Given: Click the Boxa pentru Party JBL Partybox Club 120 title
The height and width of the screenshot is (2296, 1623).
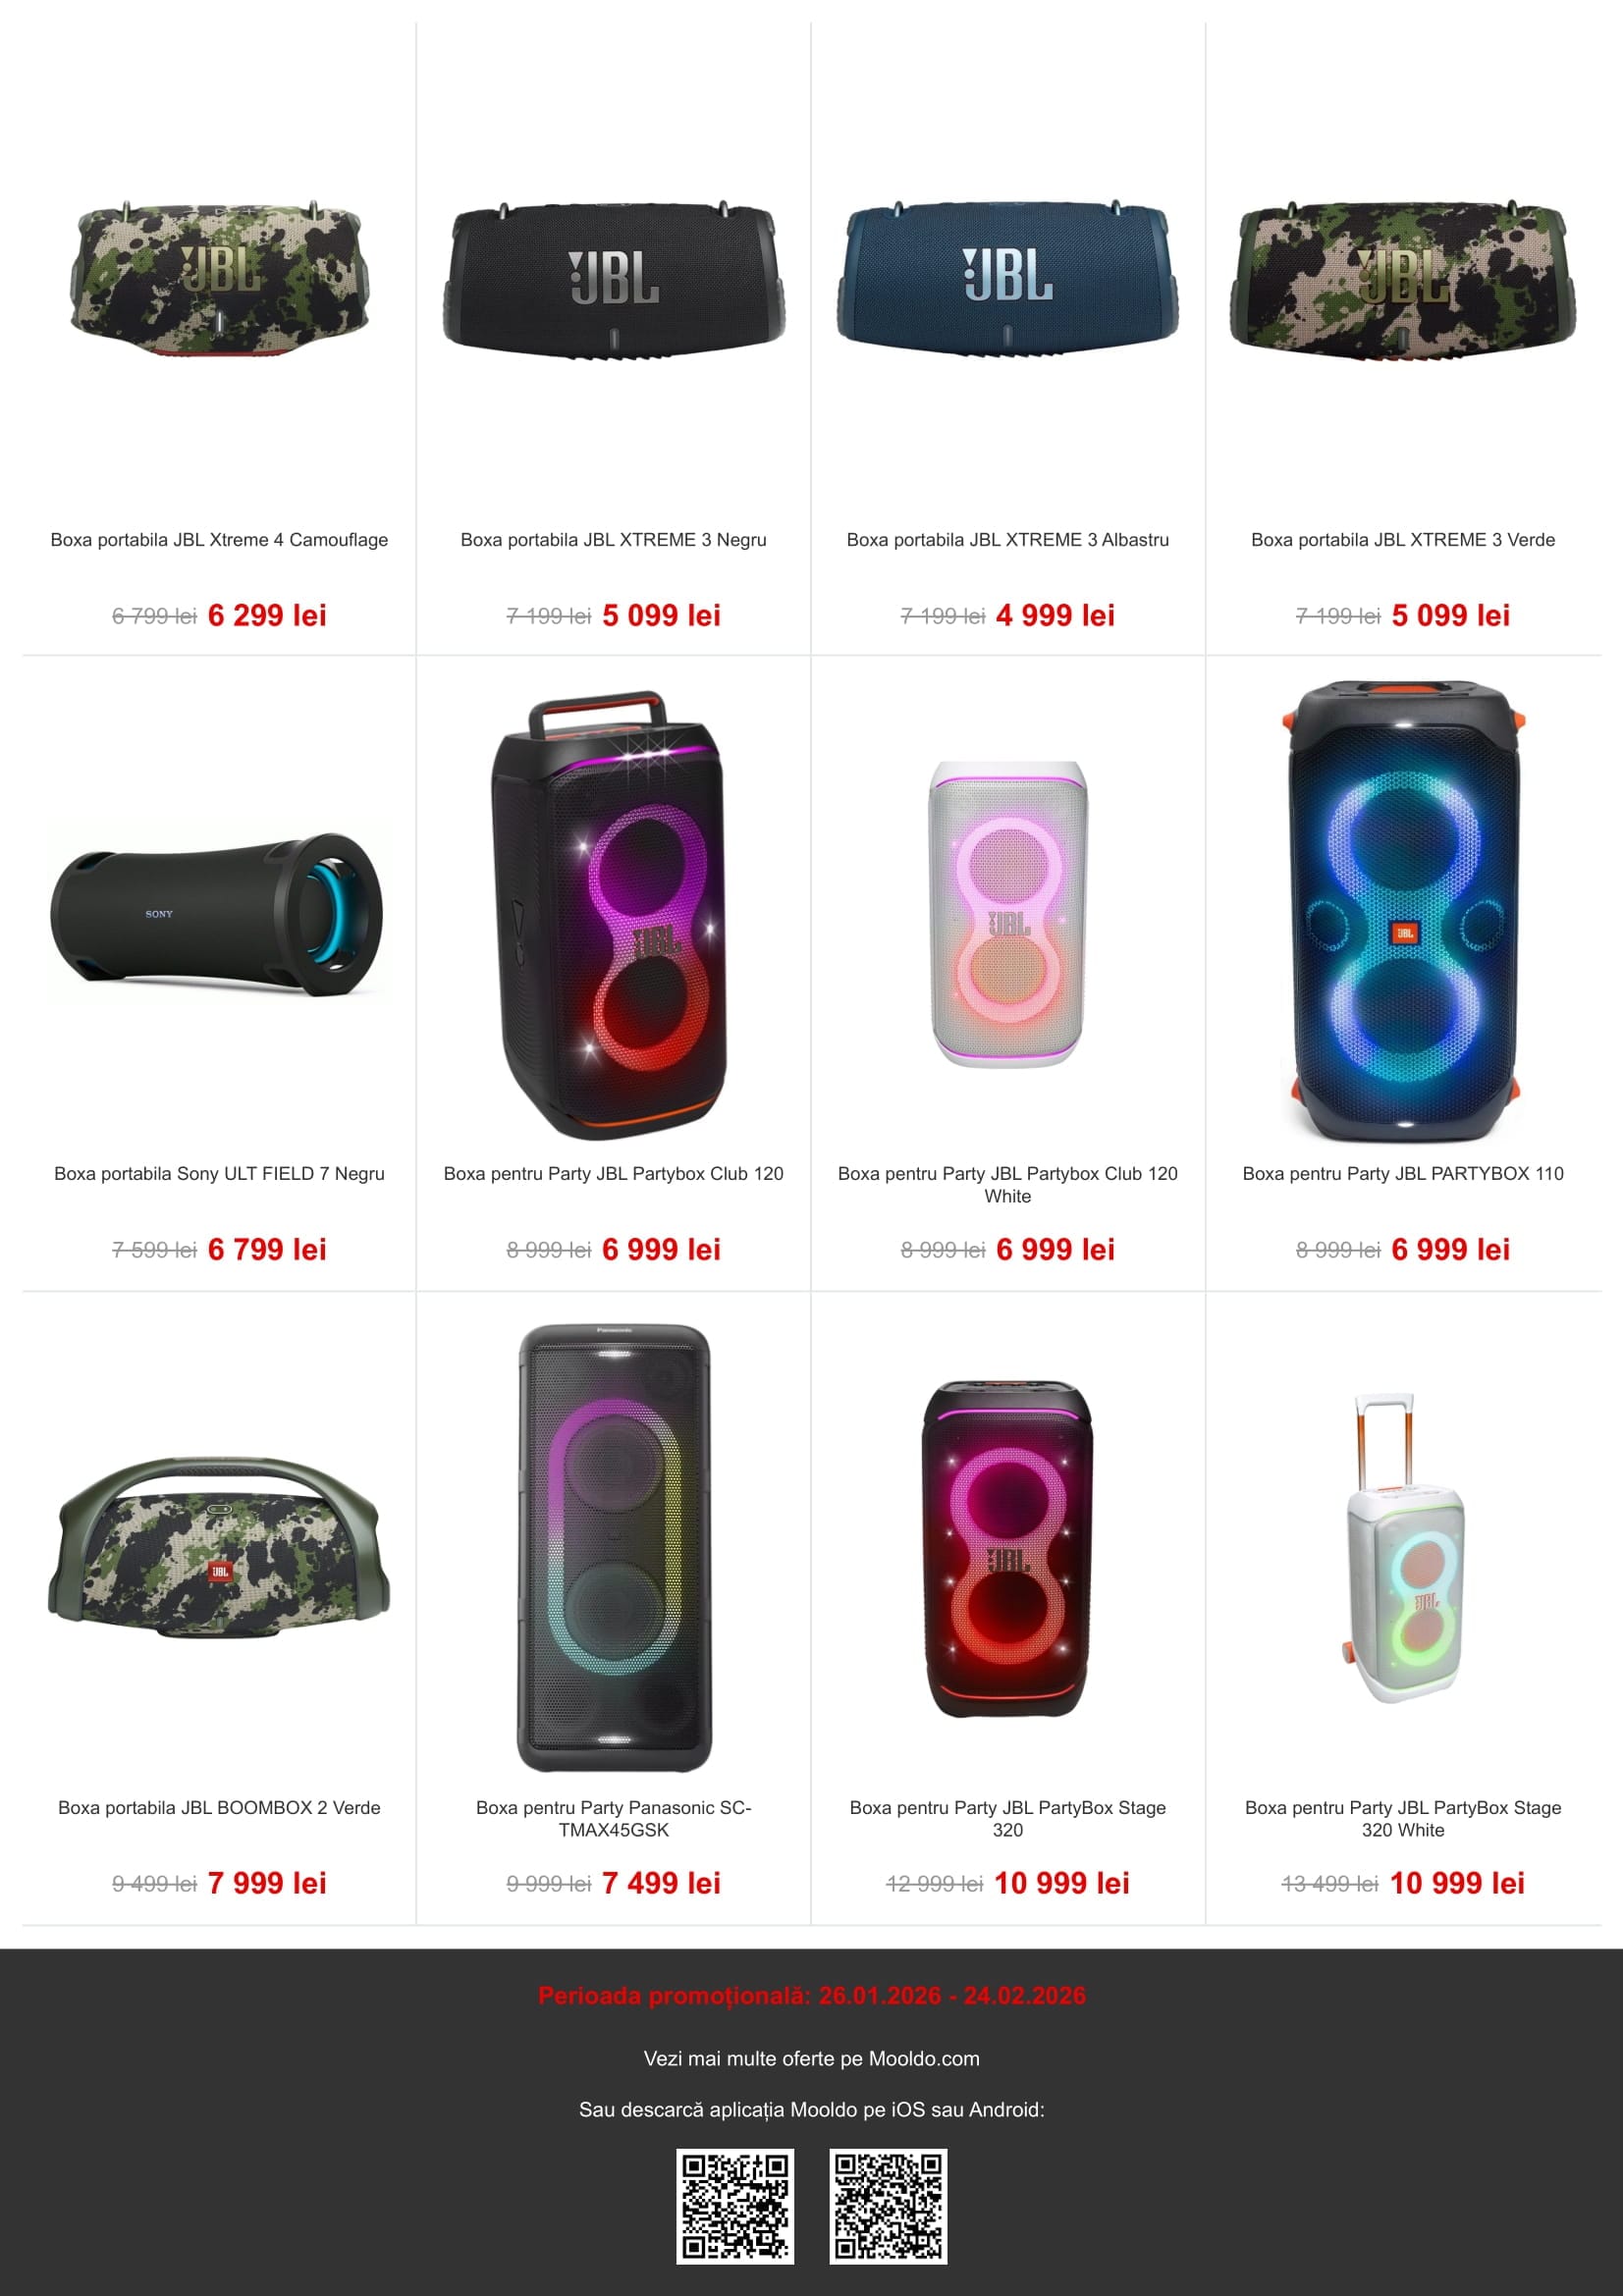Looking at the screenshot, I should click(x=614, y=1174).
